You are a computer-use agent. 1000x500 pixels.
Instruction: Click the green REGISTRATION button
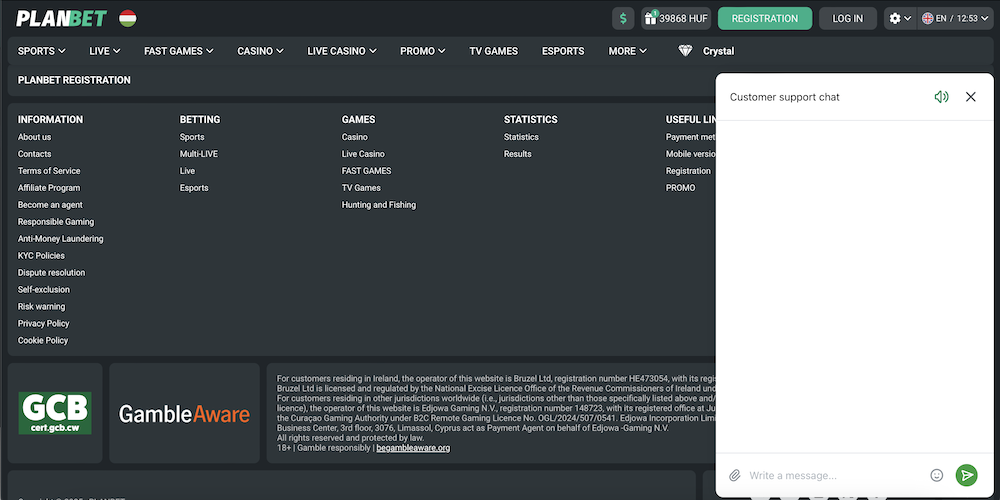pyautogui.click(x=765, y=18)
